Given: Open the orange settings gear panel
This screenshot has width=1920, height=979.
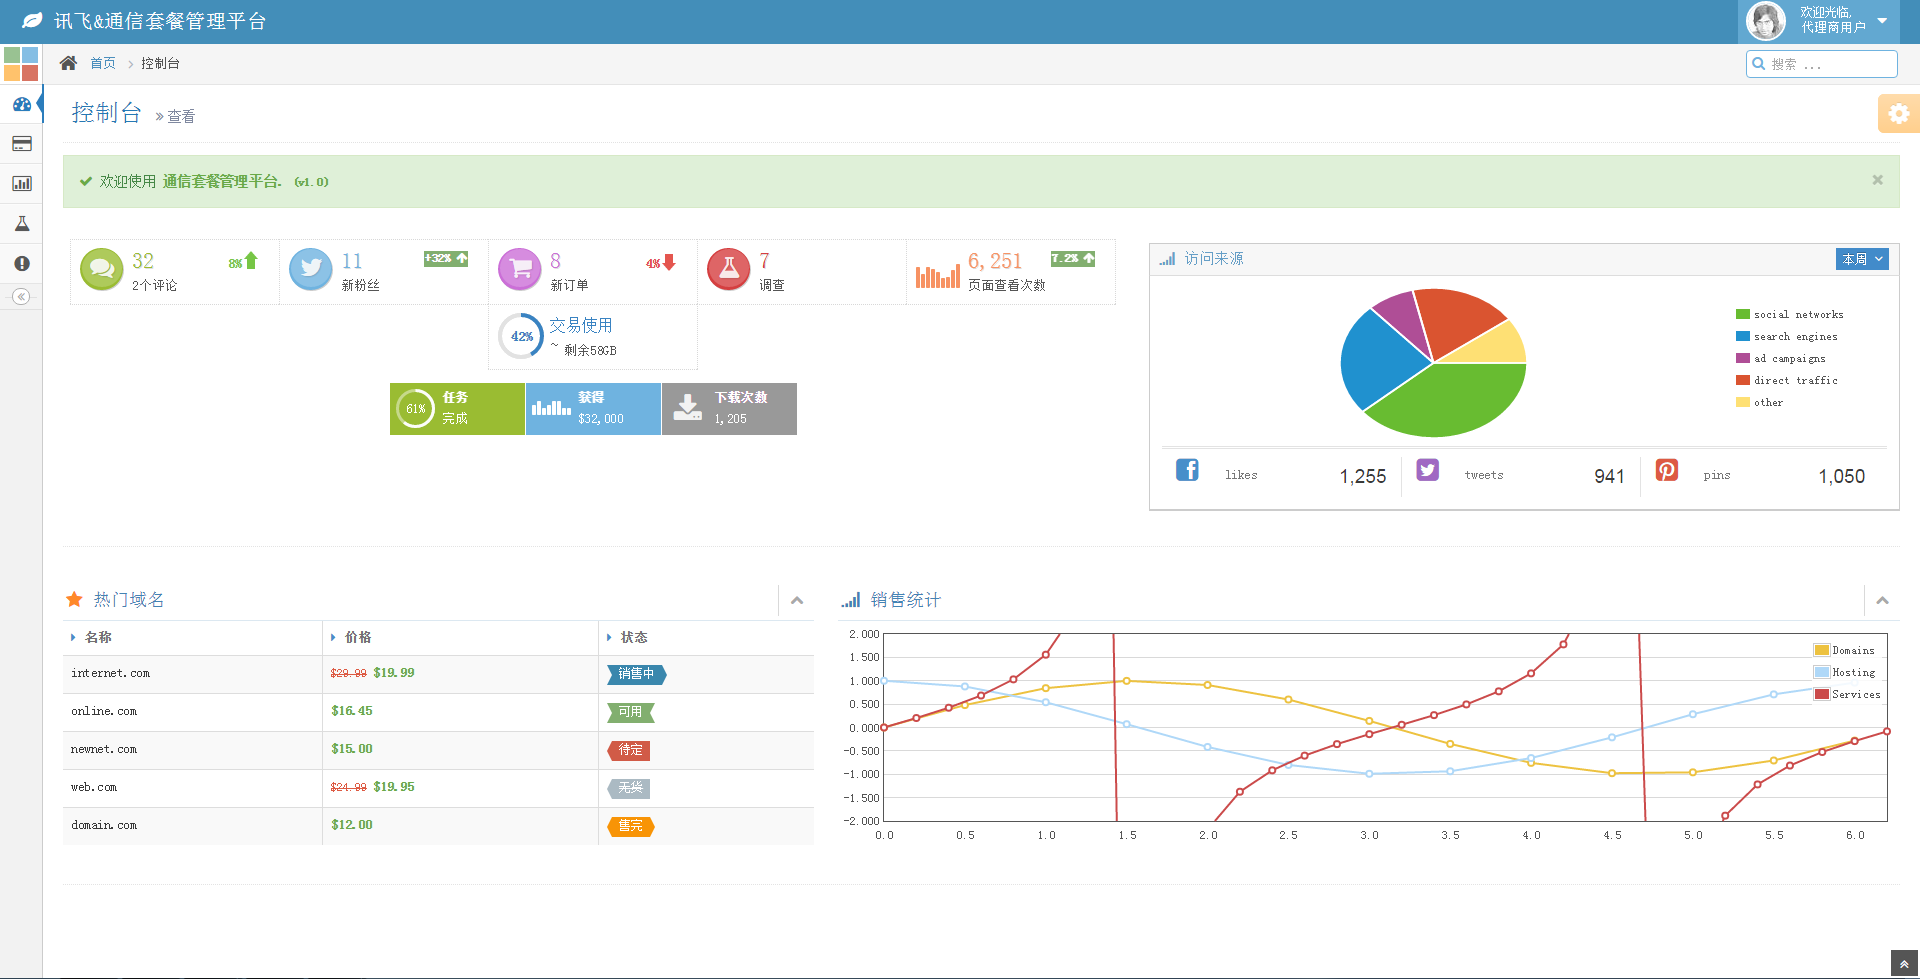Looking at the screenshot, I should coord(1898,114).
